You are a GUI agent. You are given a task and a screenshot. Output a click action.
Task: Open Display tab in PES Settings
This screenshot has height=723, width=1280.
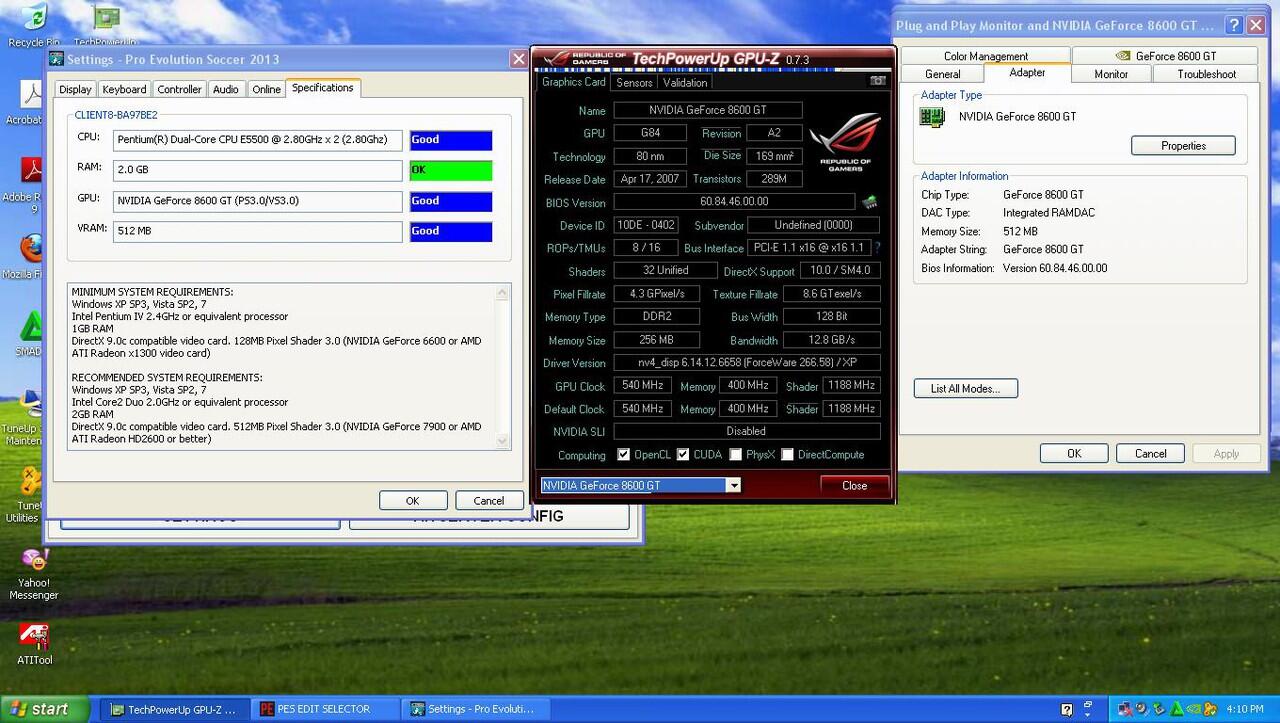click(75, 90)
